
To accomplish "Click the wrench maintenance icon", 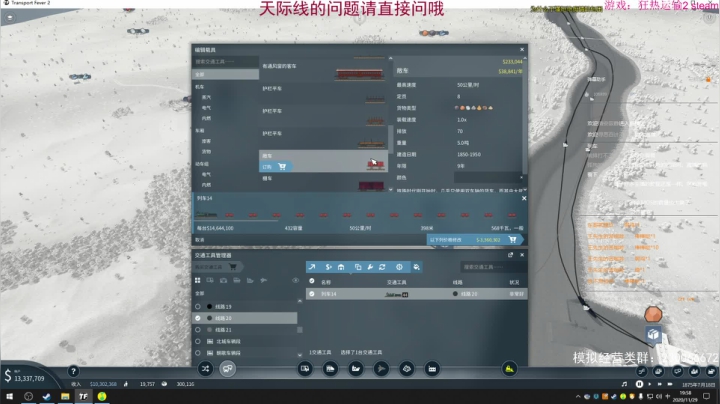I will point(370,267).
